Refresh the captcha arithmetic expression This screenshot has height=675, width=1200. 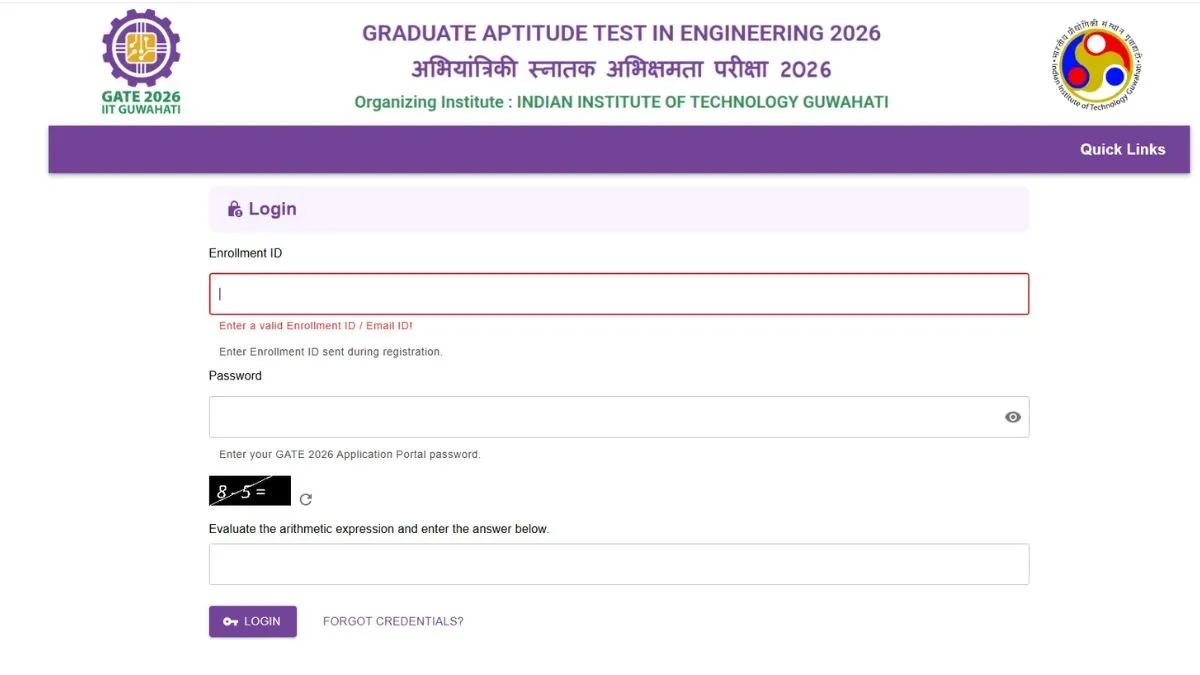tap(306, 499)
